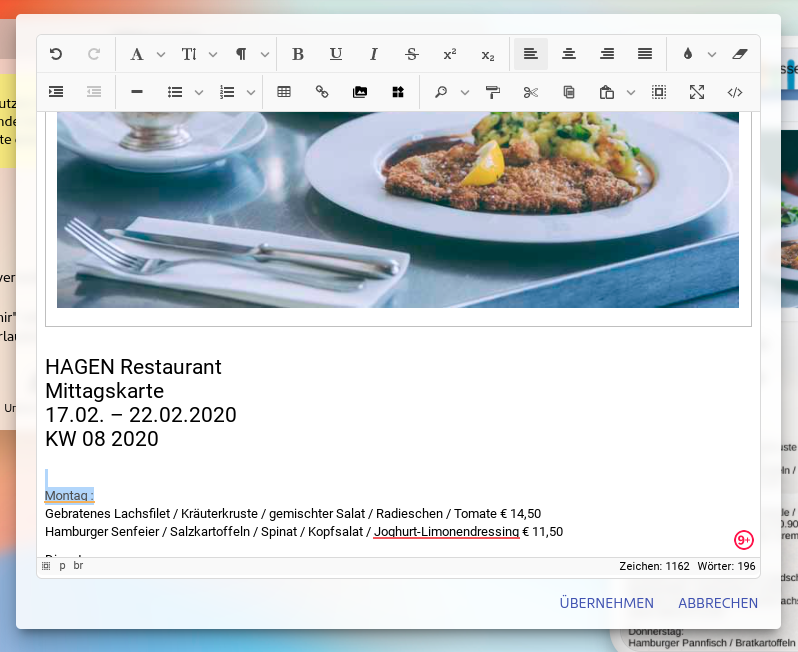The image size is (798, 652).
Task: Toggle subscript formatting
Action: coord(488,54)
